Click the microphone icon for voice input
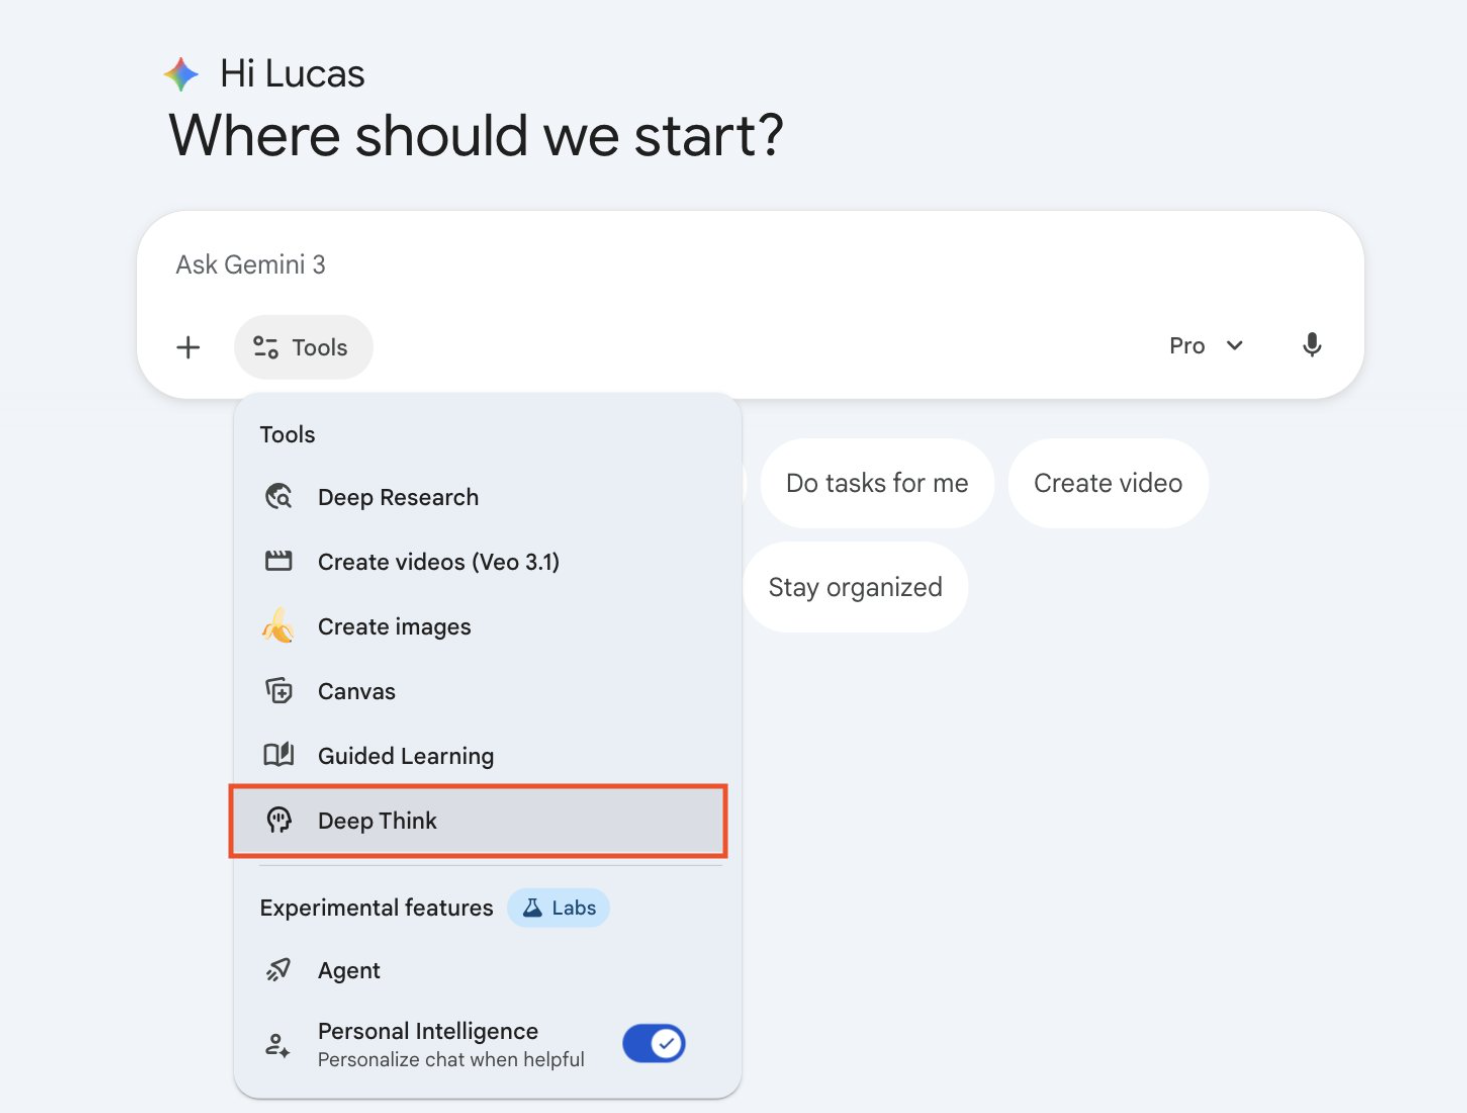 pos(1312,346)
